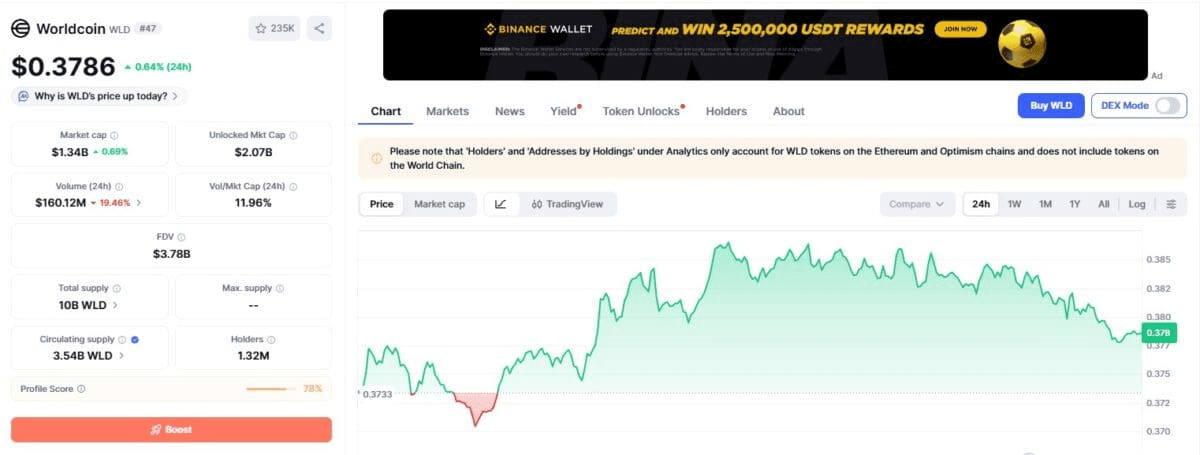Click the Buy WLD button

pyautogui.click(x=1051, y=105)
